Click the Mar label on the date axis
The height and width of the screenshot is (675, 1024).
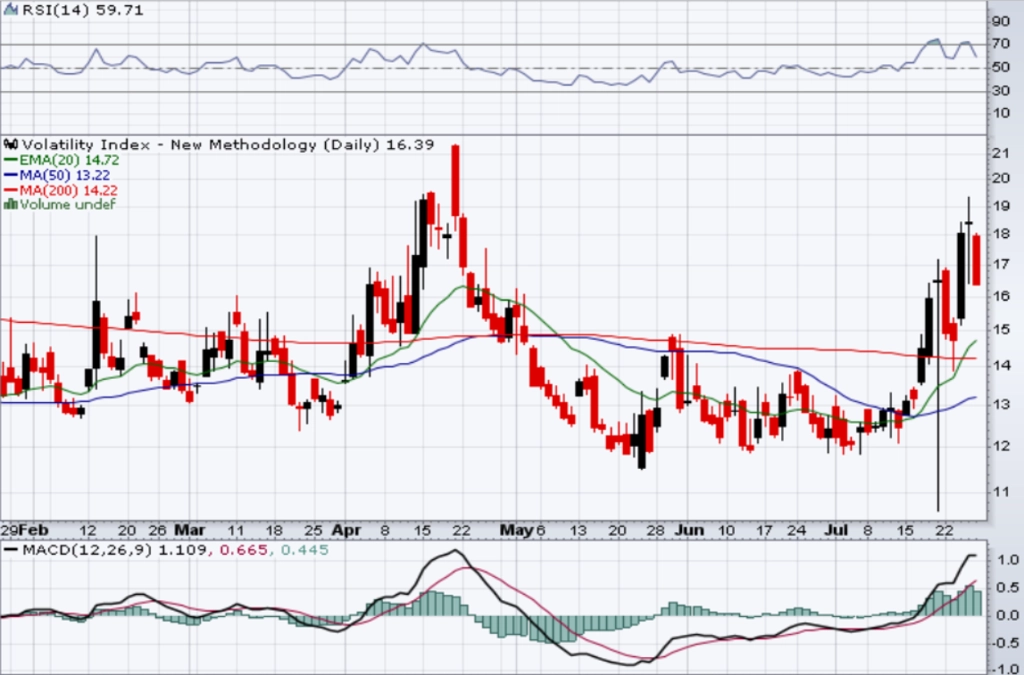click(190, 530)
